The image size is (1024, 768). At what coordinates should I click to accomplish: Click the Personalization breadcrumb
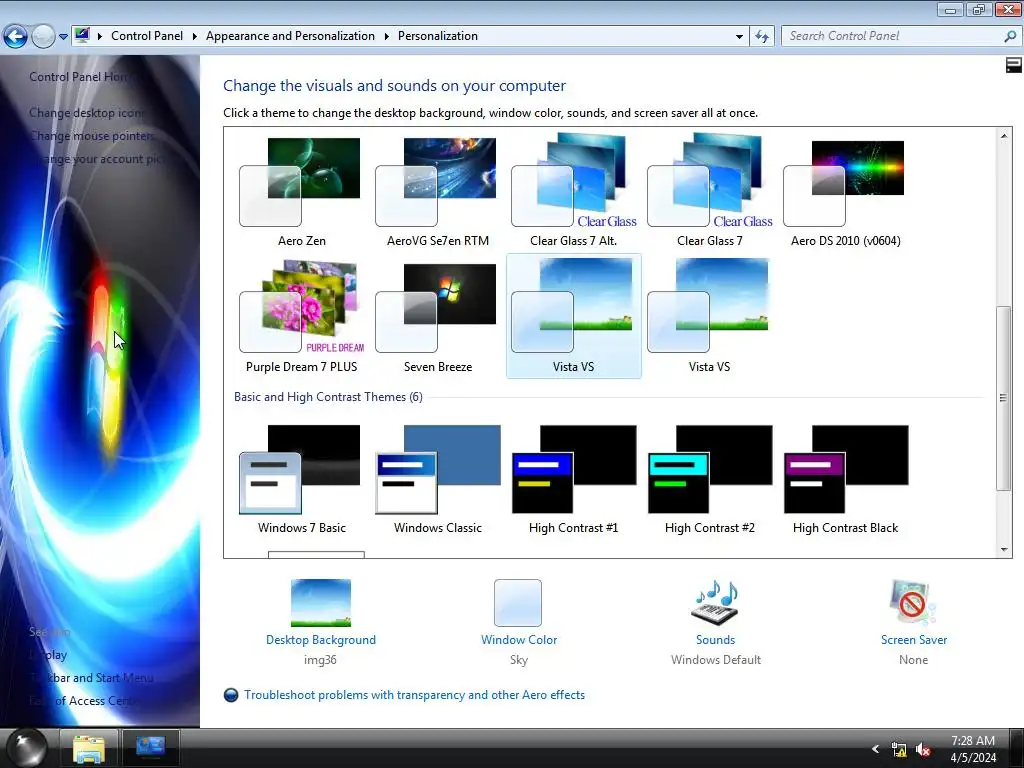[438, 36]
